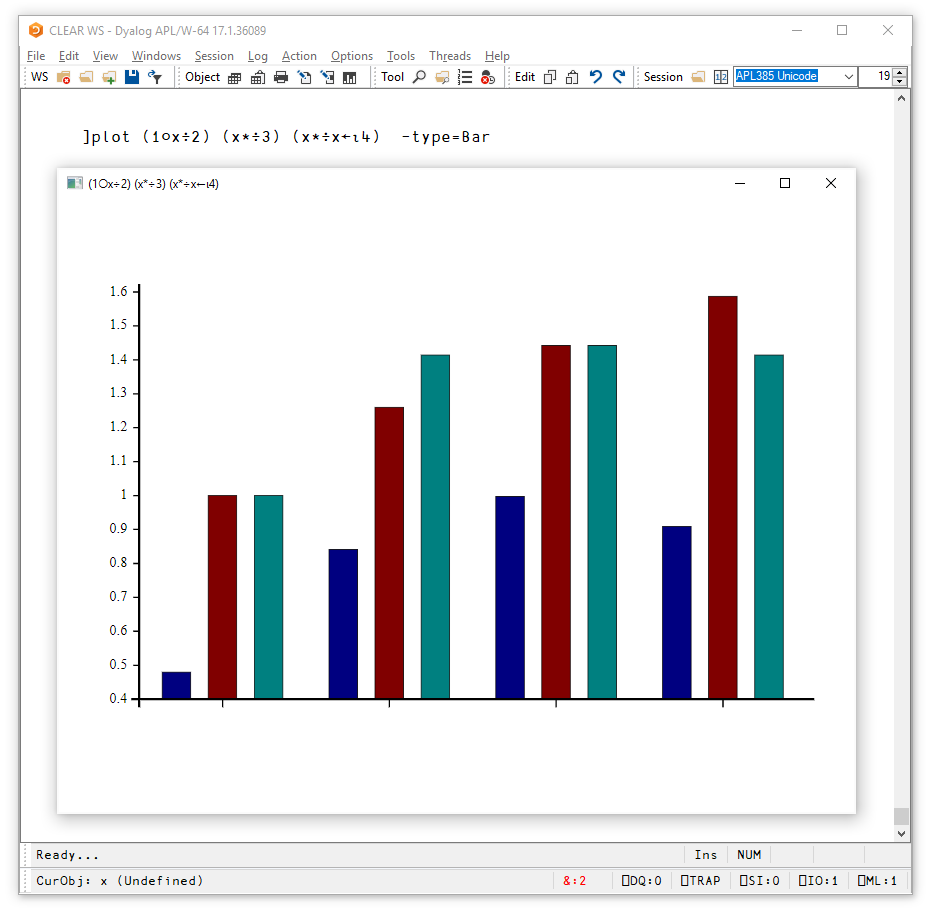
Task: Open the Find magnifier tool
Action: (x=419, y=77)
